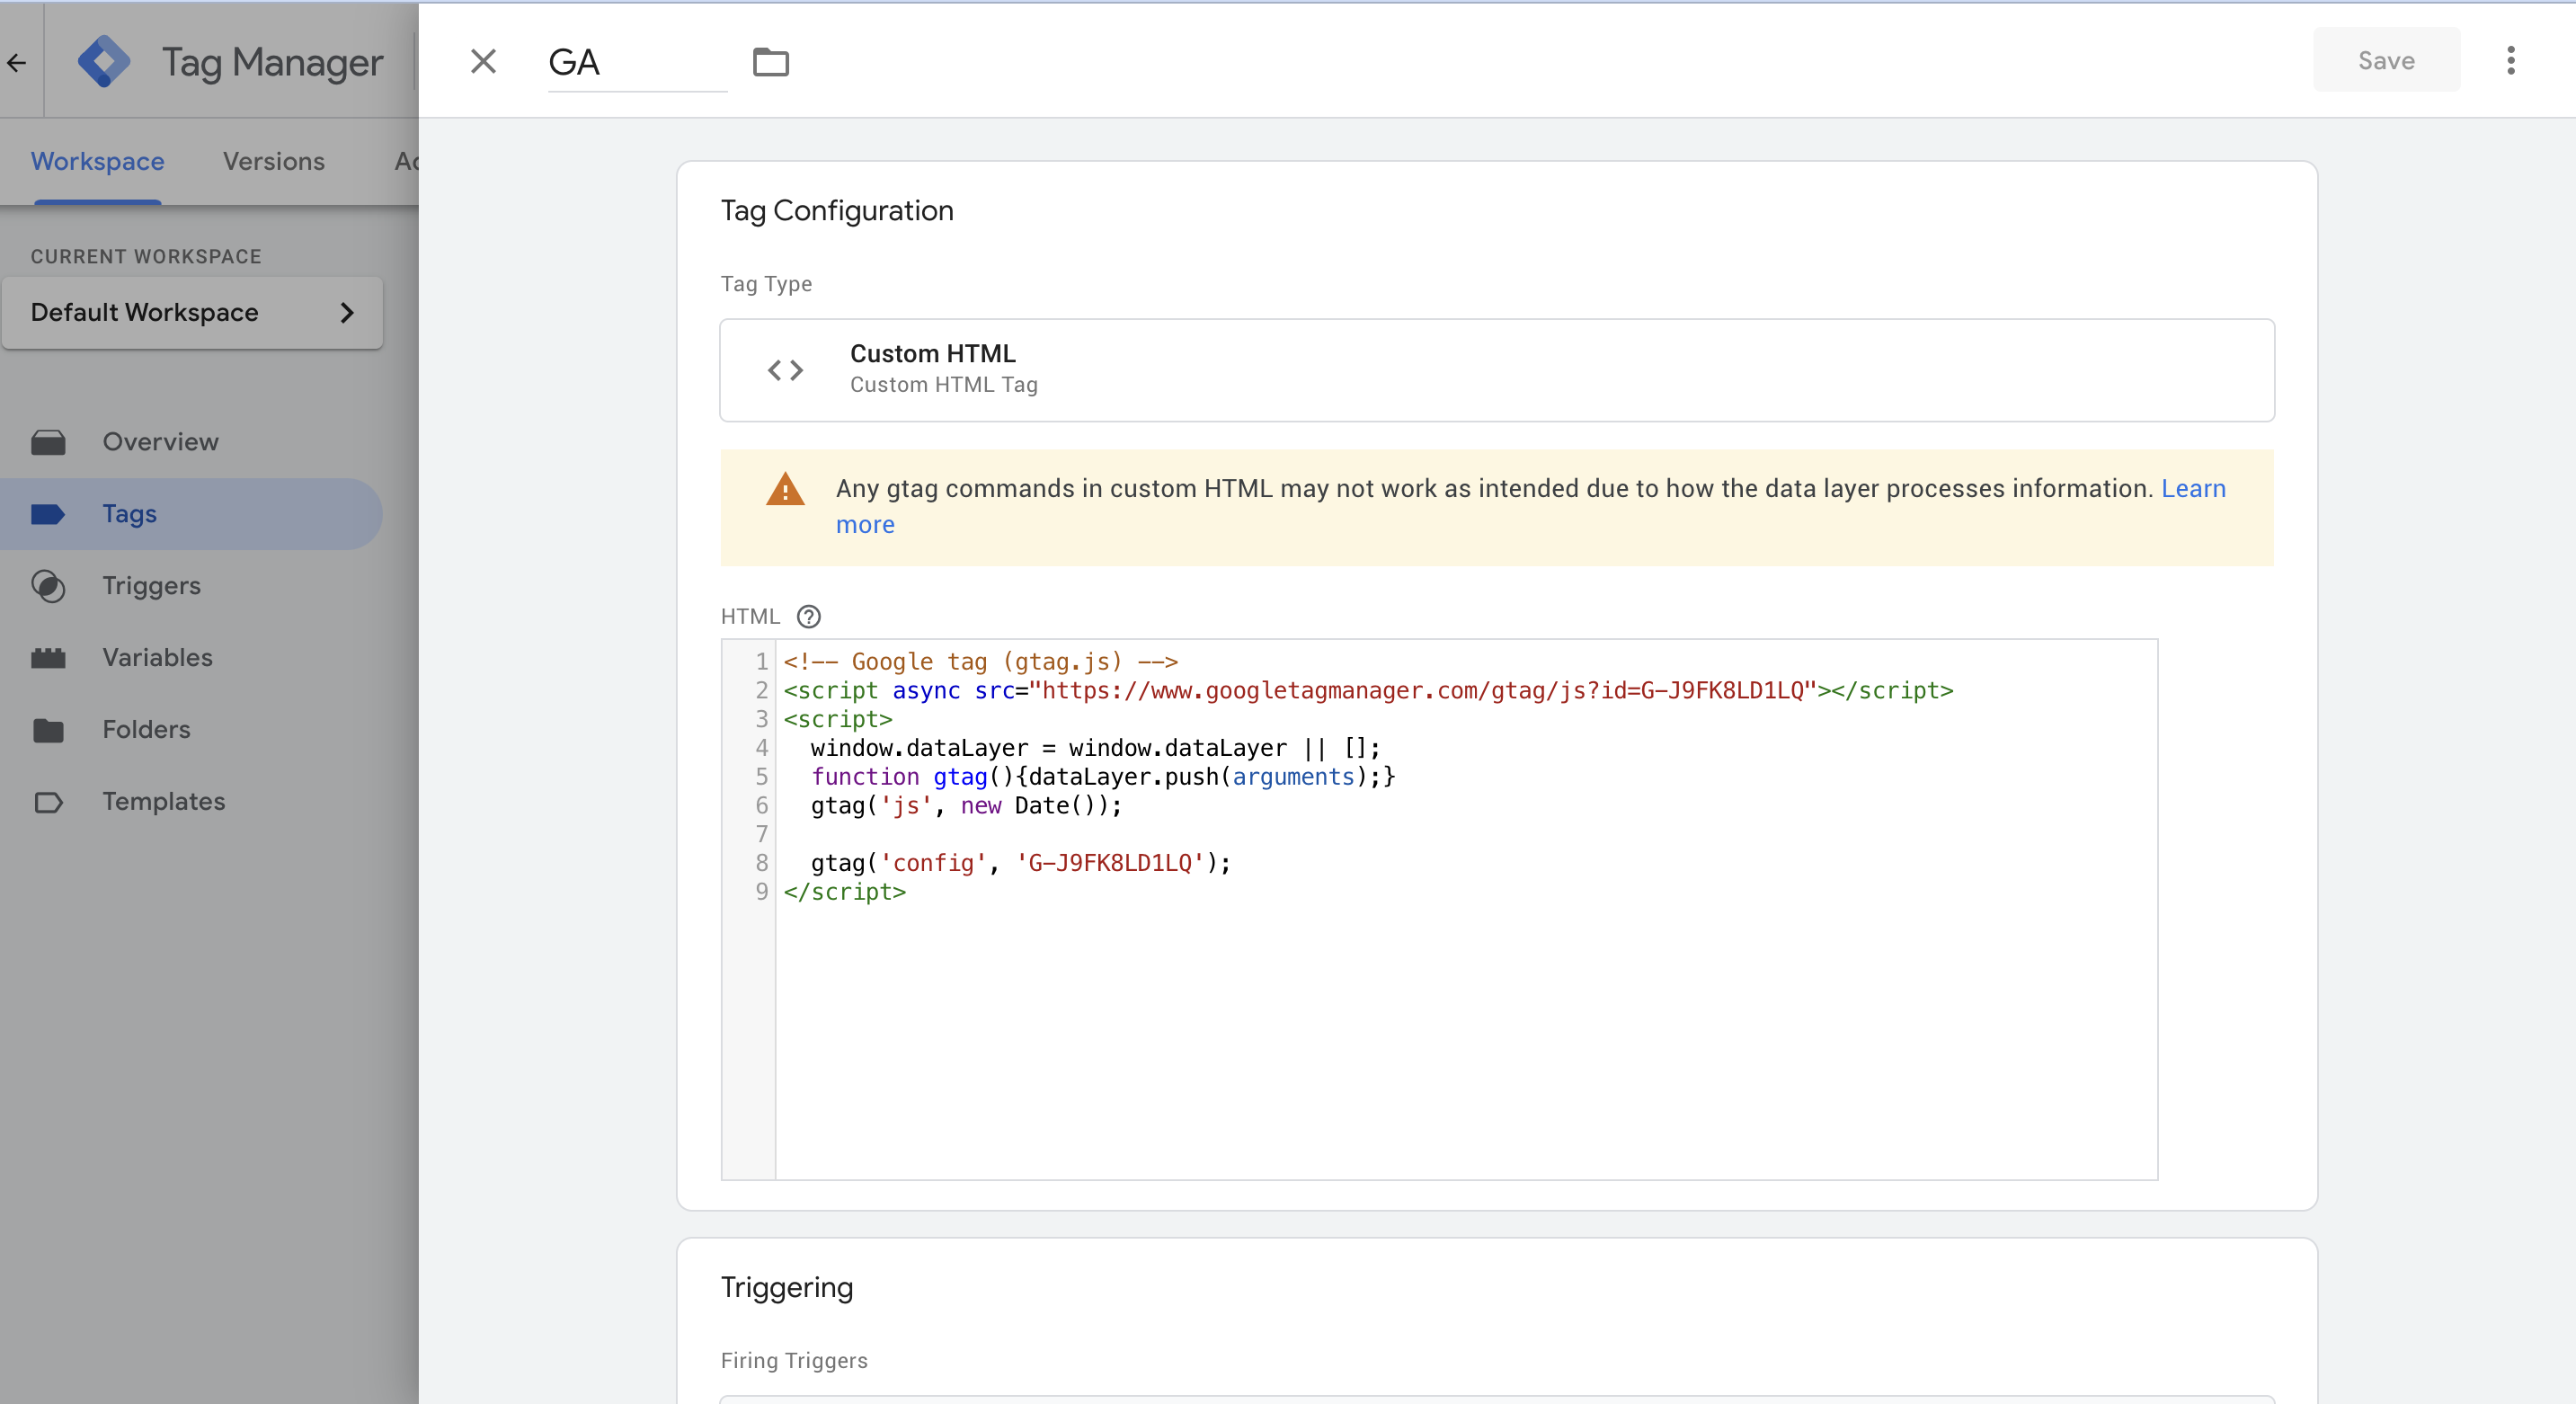Screen dimensions: 2576x1404
Task: Click the back arrow at top left
Action: [17, 62]
